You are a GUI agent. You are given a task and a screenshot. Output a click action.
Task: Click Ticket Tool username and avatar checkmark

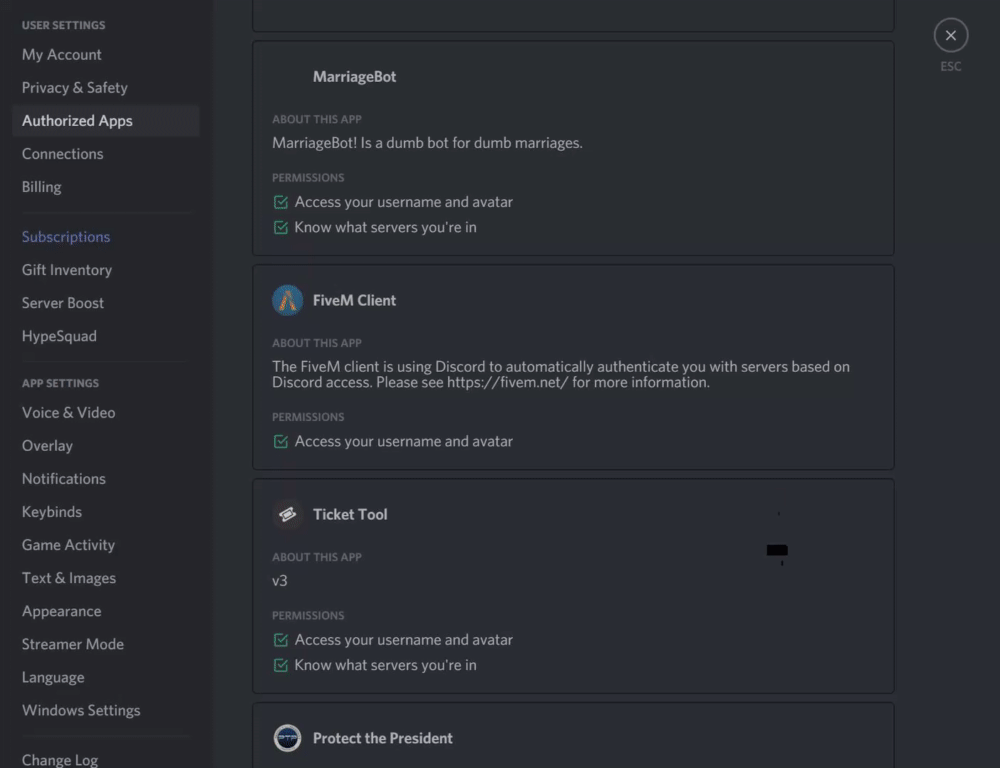(281, 640)
